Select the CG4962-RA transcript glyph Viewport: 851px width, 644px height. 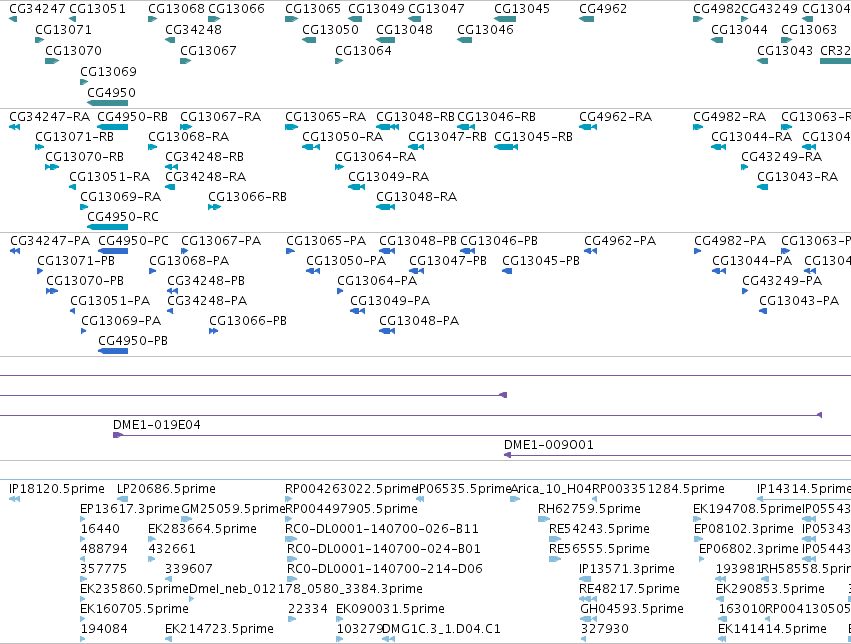588,127
